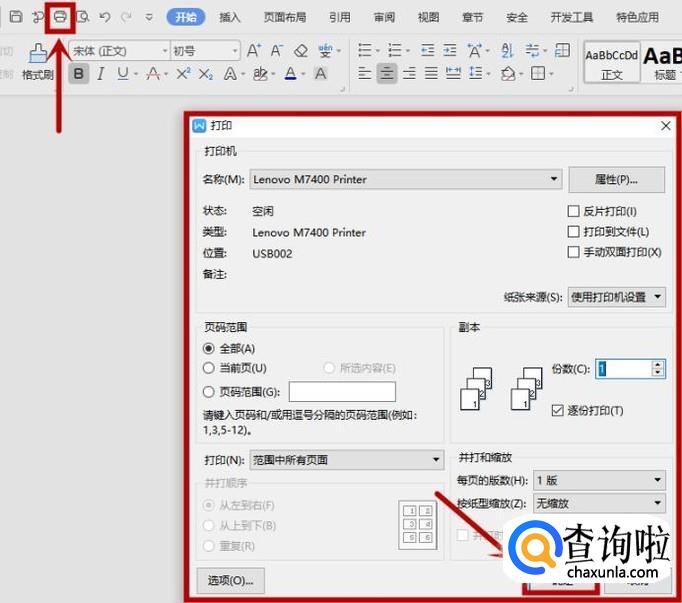This screenshot has width=682, height=603.
Task: Apply superscript X² formatting
Action: pyautogui.click(x=183, y=73)
